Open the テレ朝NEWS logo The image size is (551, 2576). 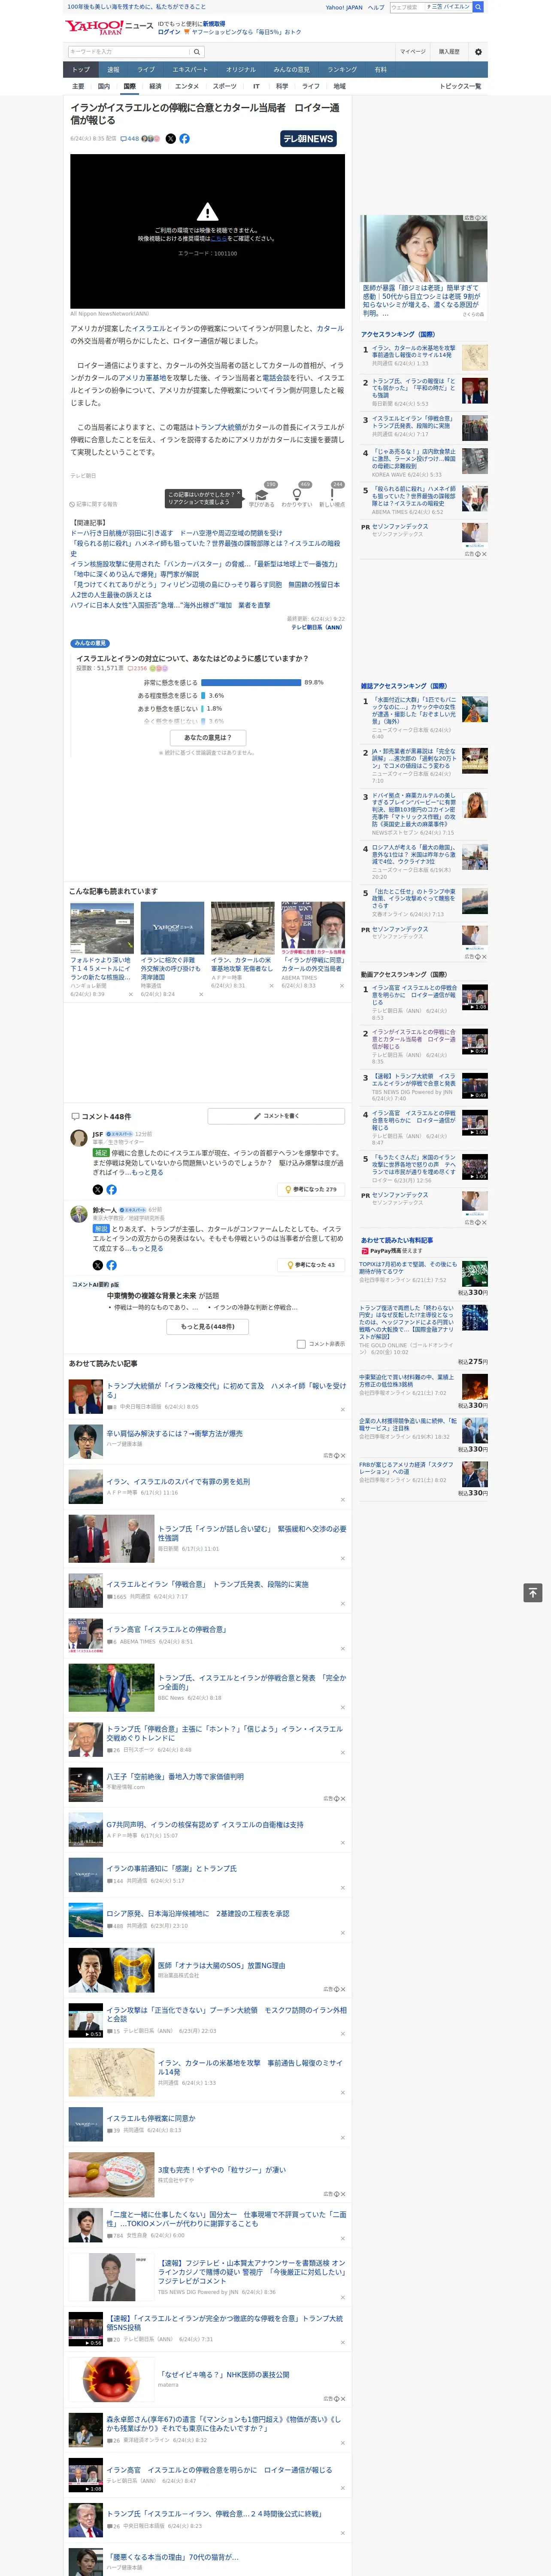pyautogui.click(x=308, y=139)
